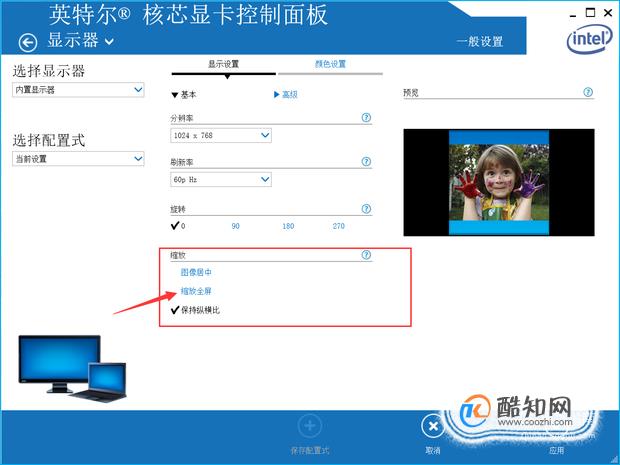
Task: Click the preview image of the girl
Action: pos(499,182)
